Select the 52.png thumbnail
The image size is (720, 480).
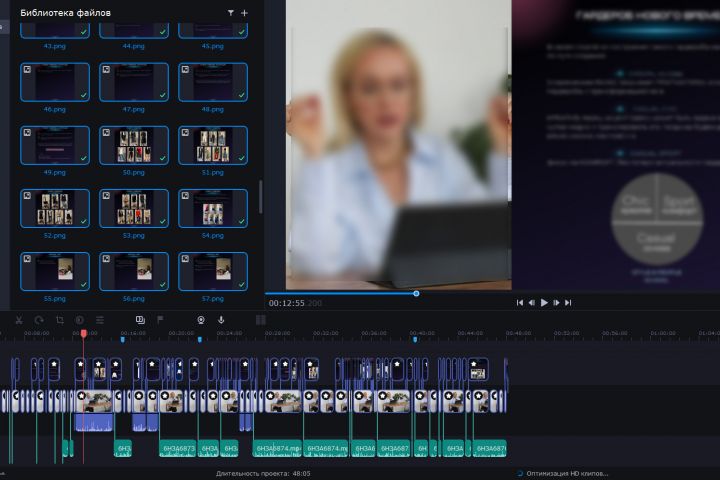pyautogui.click(x=55, y=208)
